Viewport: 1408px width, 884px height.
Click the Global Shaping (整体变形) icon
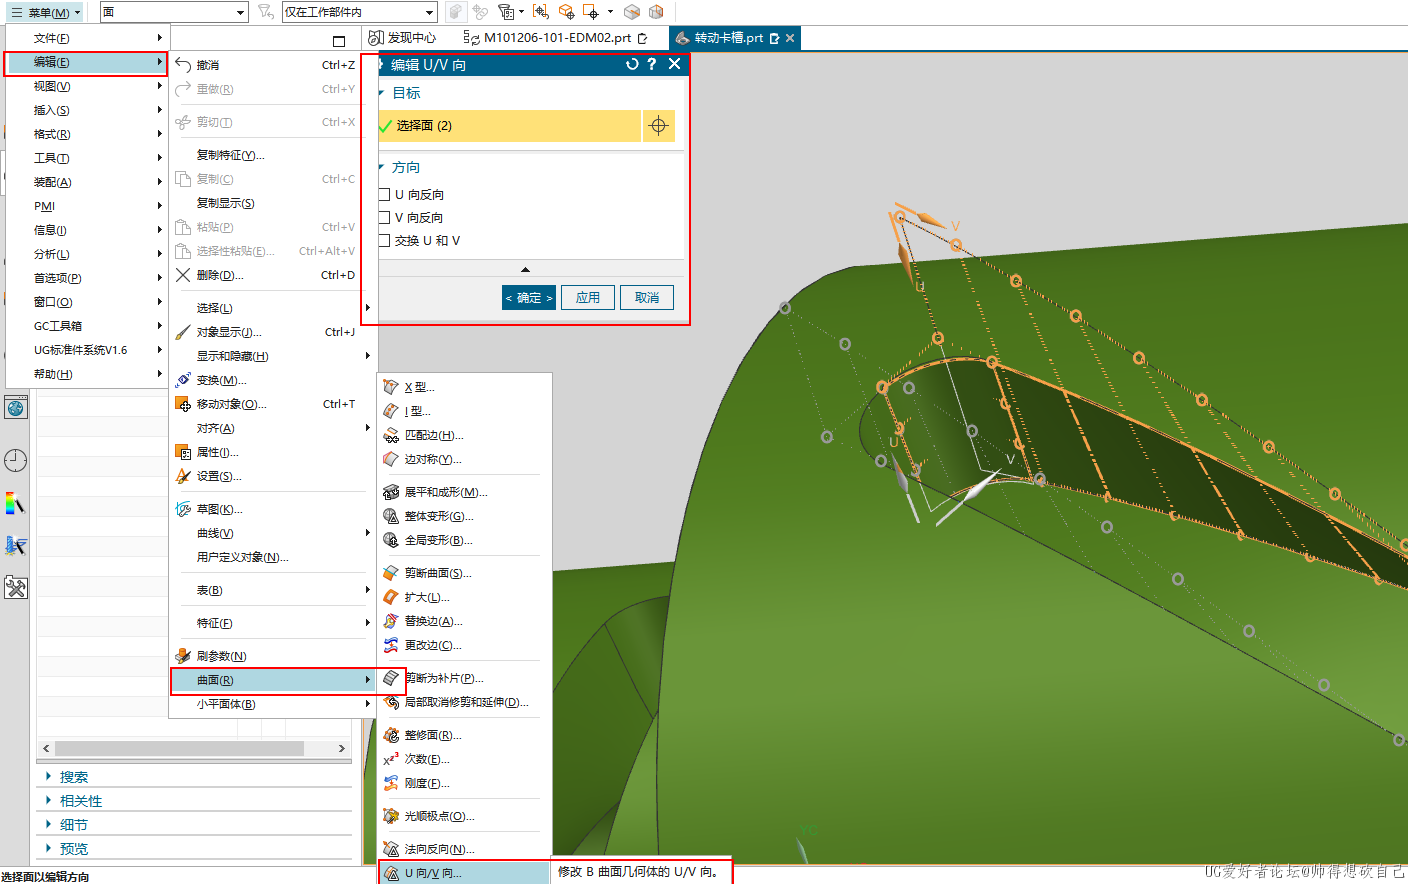point(391,516)
